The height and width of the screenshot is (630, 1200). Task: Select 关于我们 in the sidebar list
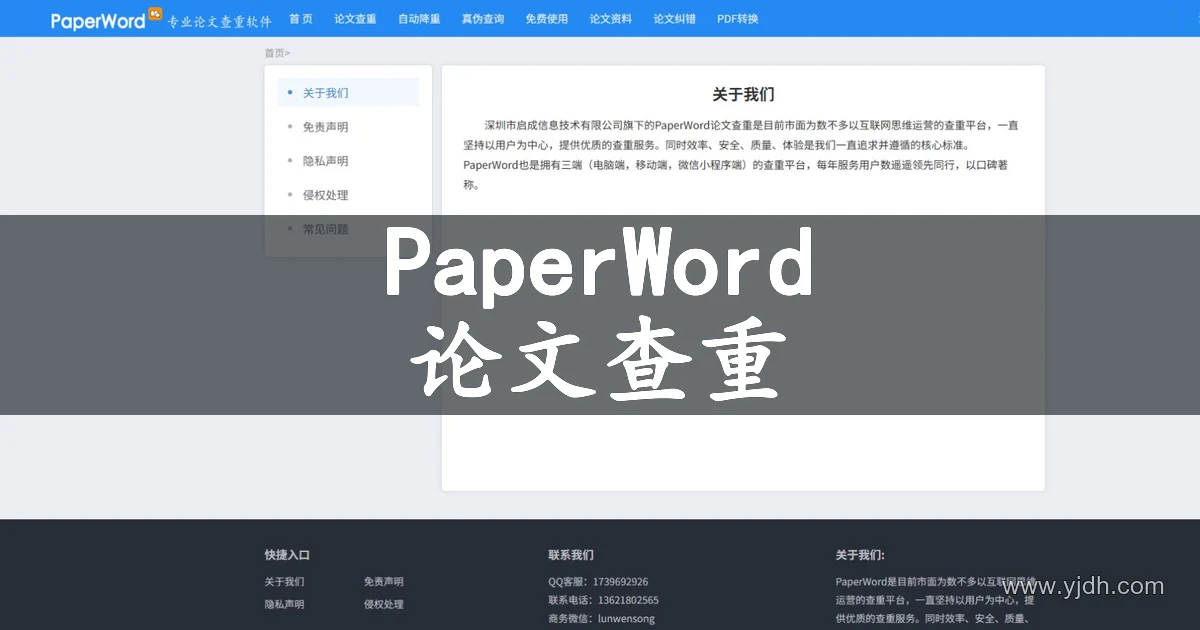[x=348, y=93]
